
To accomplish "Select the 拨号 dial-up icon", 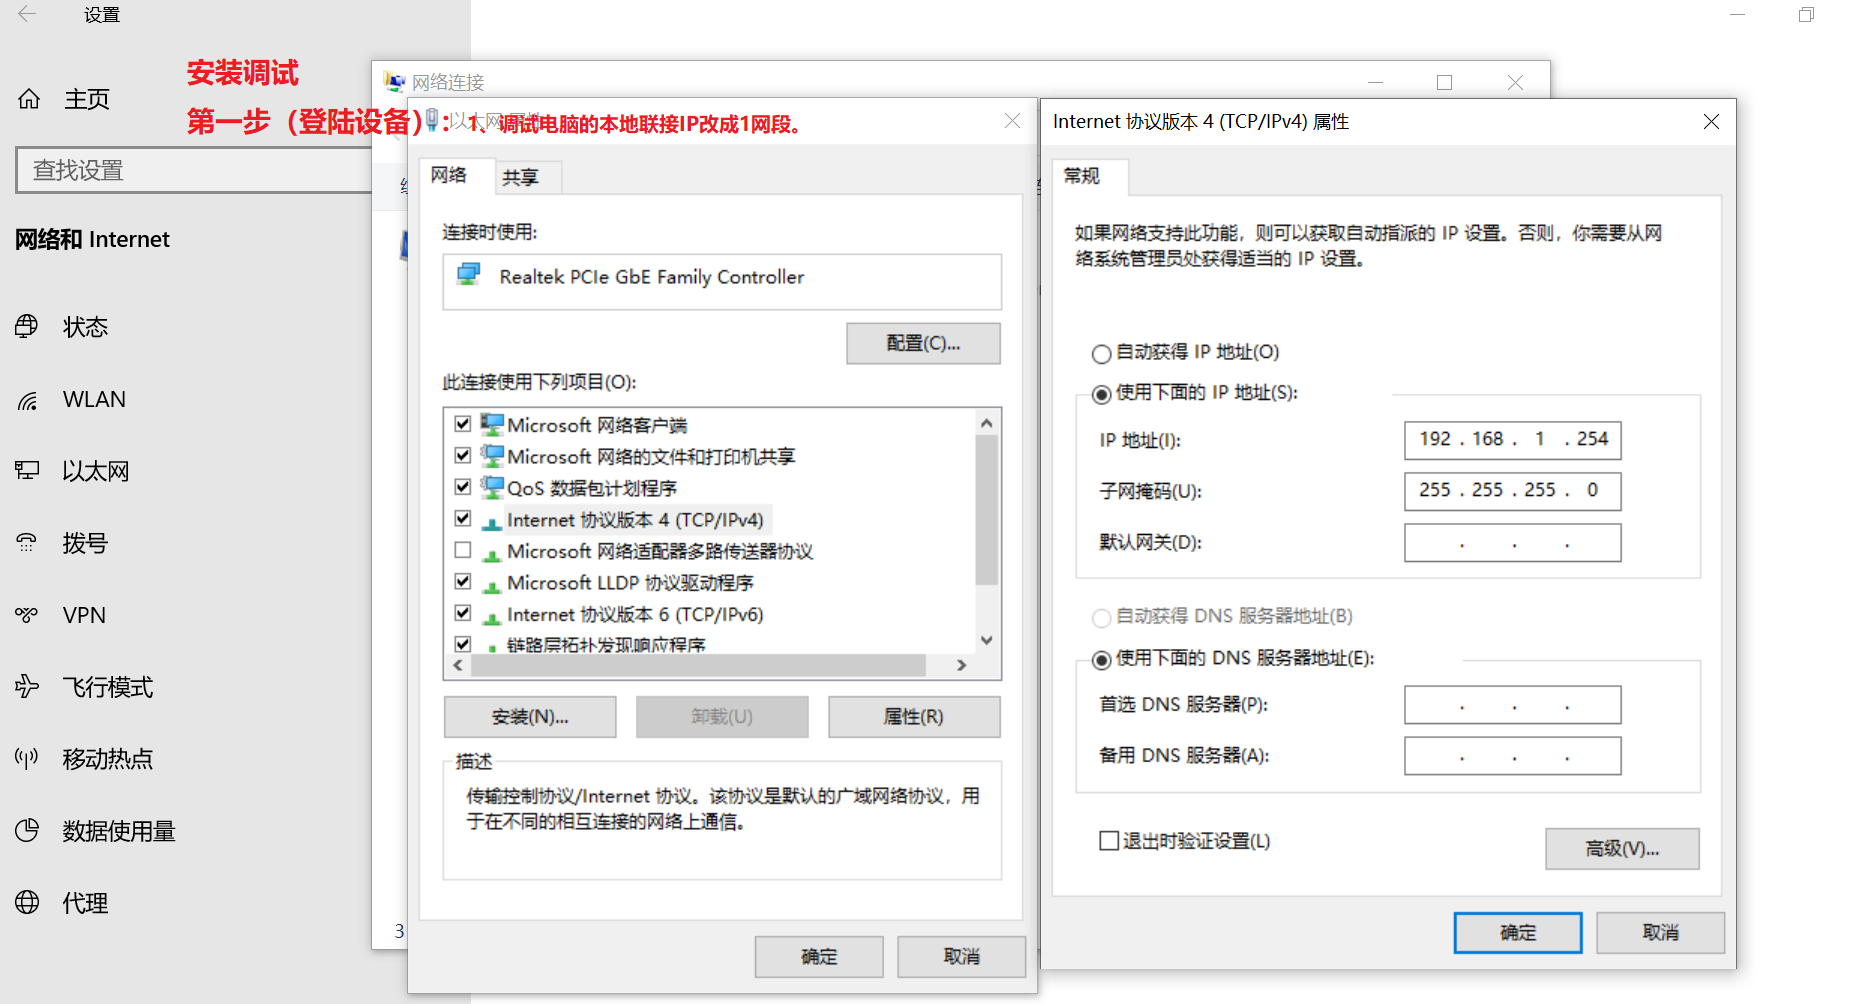I will 27,543.
